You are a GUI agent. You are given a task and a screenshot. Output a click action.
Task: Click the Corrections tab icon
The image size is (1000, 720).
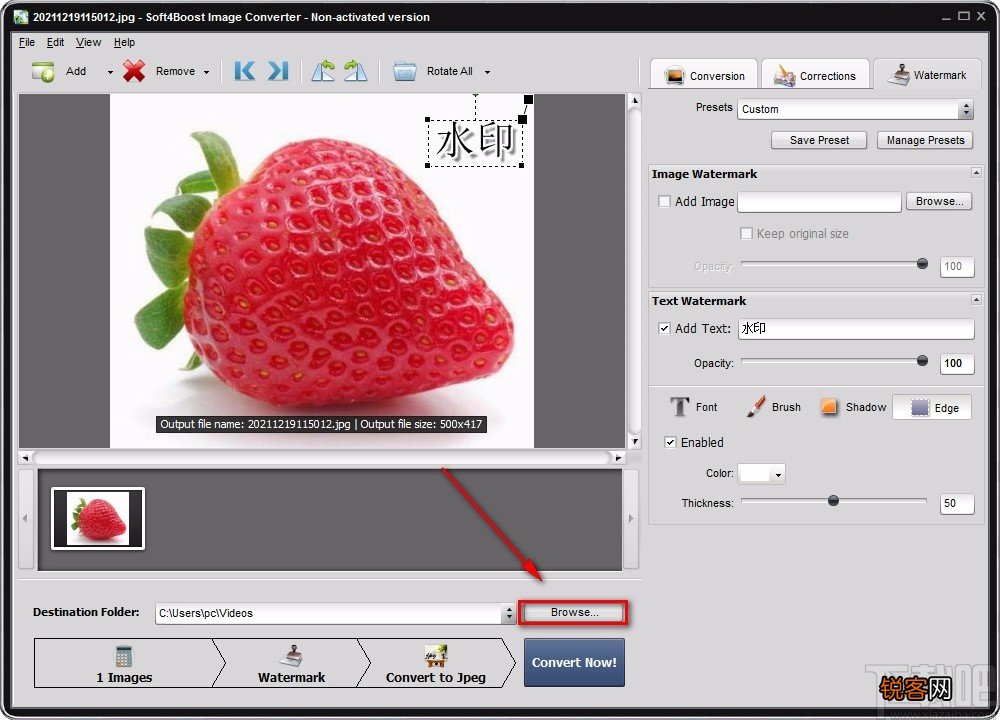[x=784, y=76]
